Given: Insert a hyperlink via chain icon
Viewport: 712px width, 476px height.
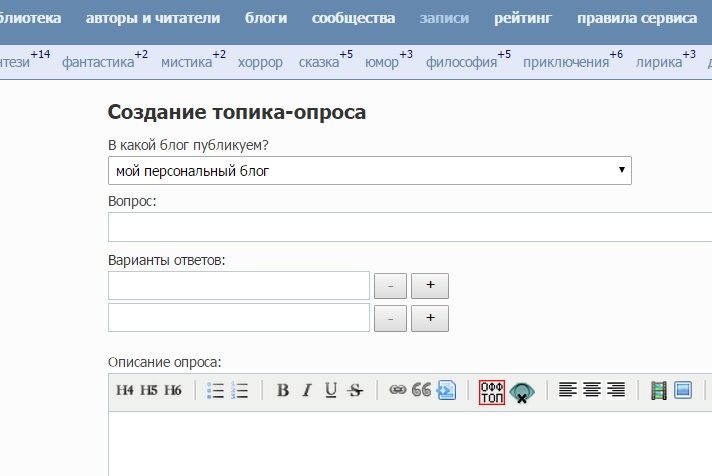Looking at the screenshot, I should 398,391.
